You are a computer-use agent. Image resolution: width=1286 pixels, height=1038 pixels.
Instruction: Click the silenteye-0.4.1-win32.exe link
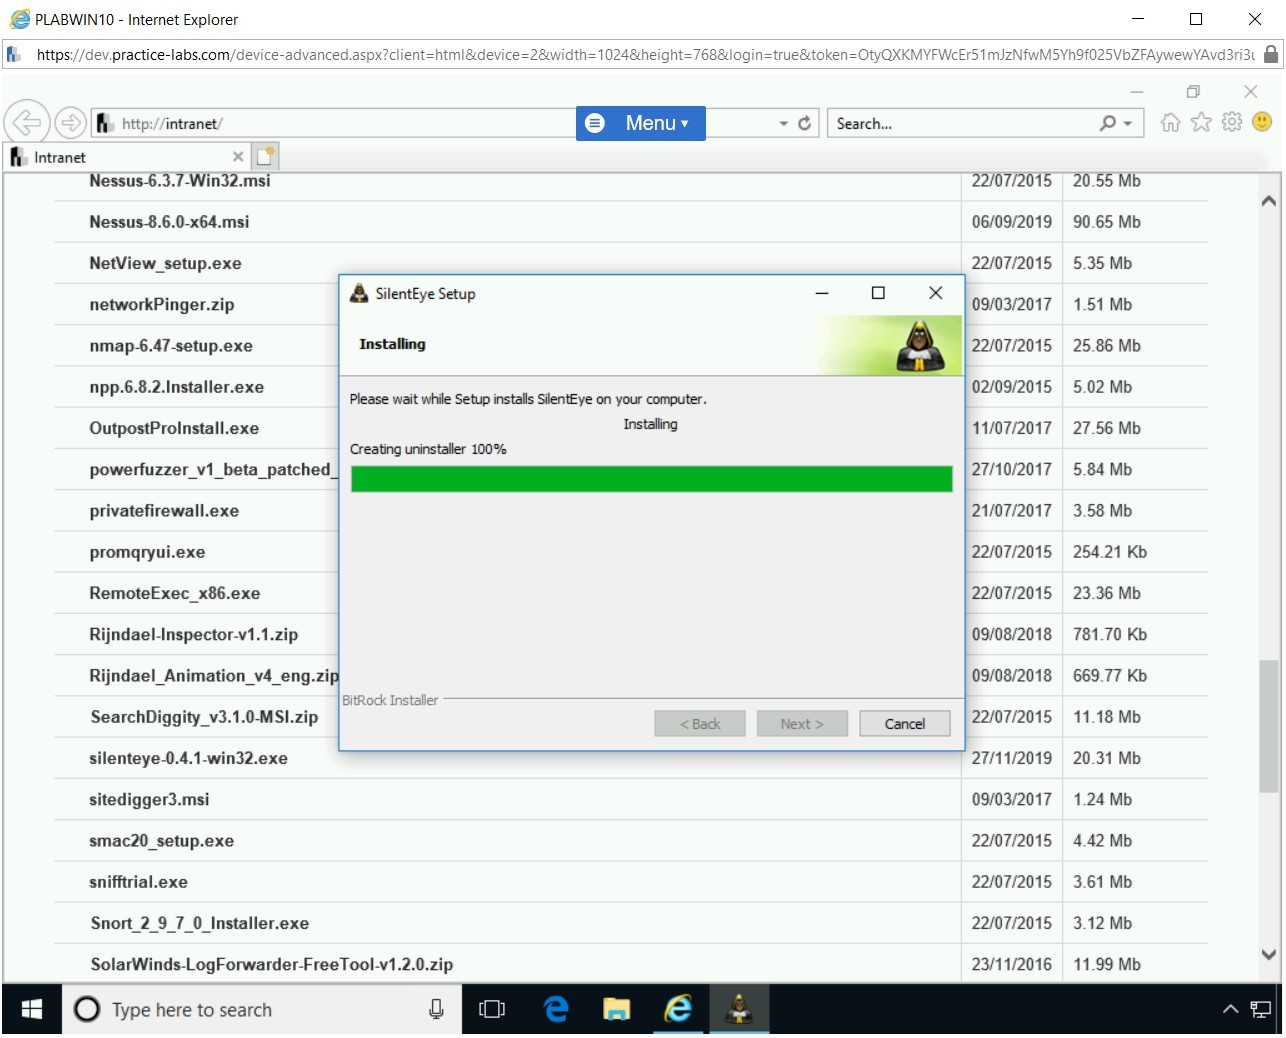pos(188,758)
